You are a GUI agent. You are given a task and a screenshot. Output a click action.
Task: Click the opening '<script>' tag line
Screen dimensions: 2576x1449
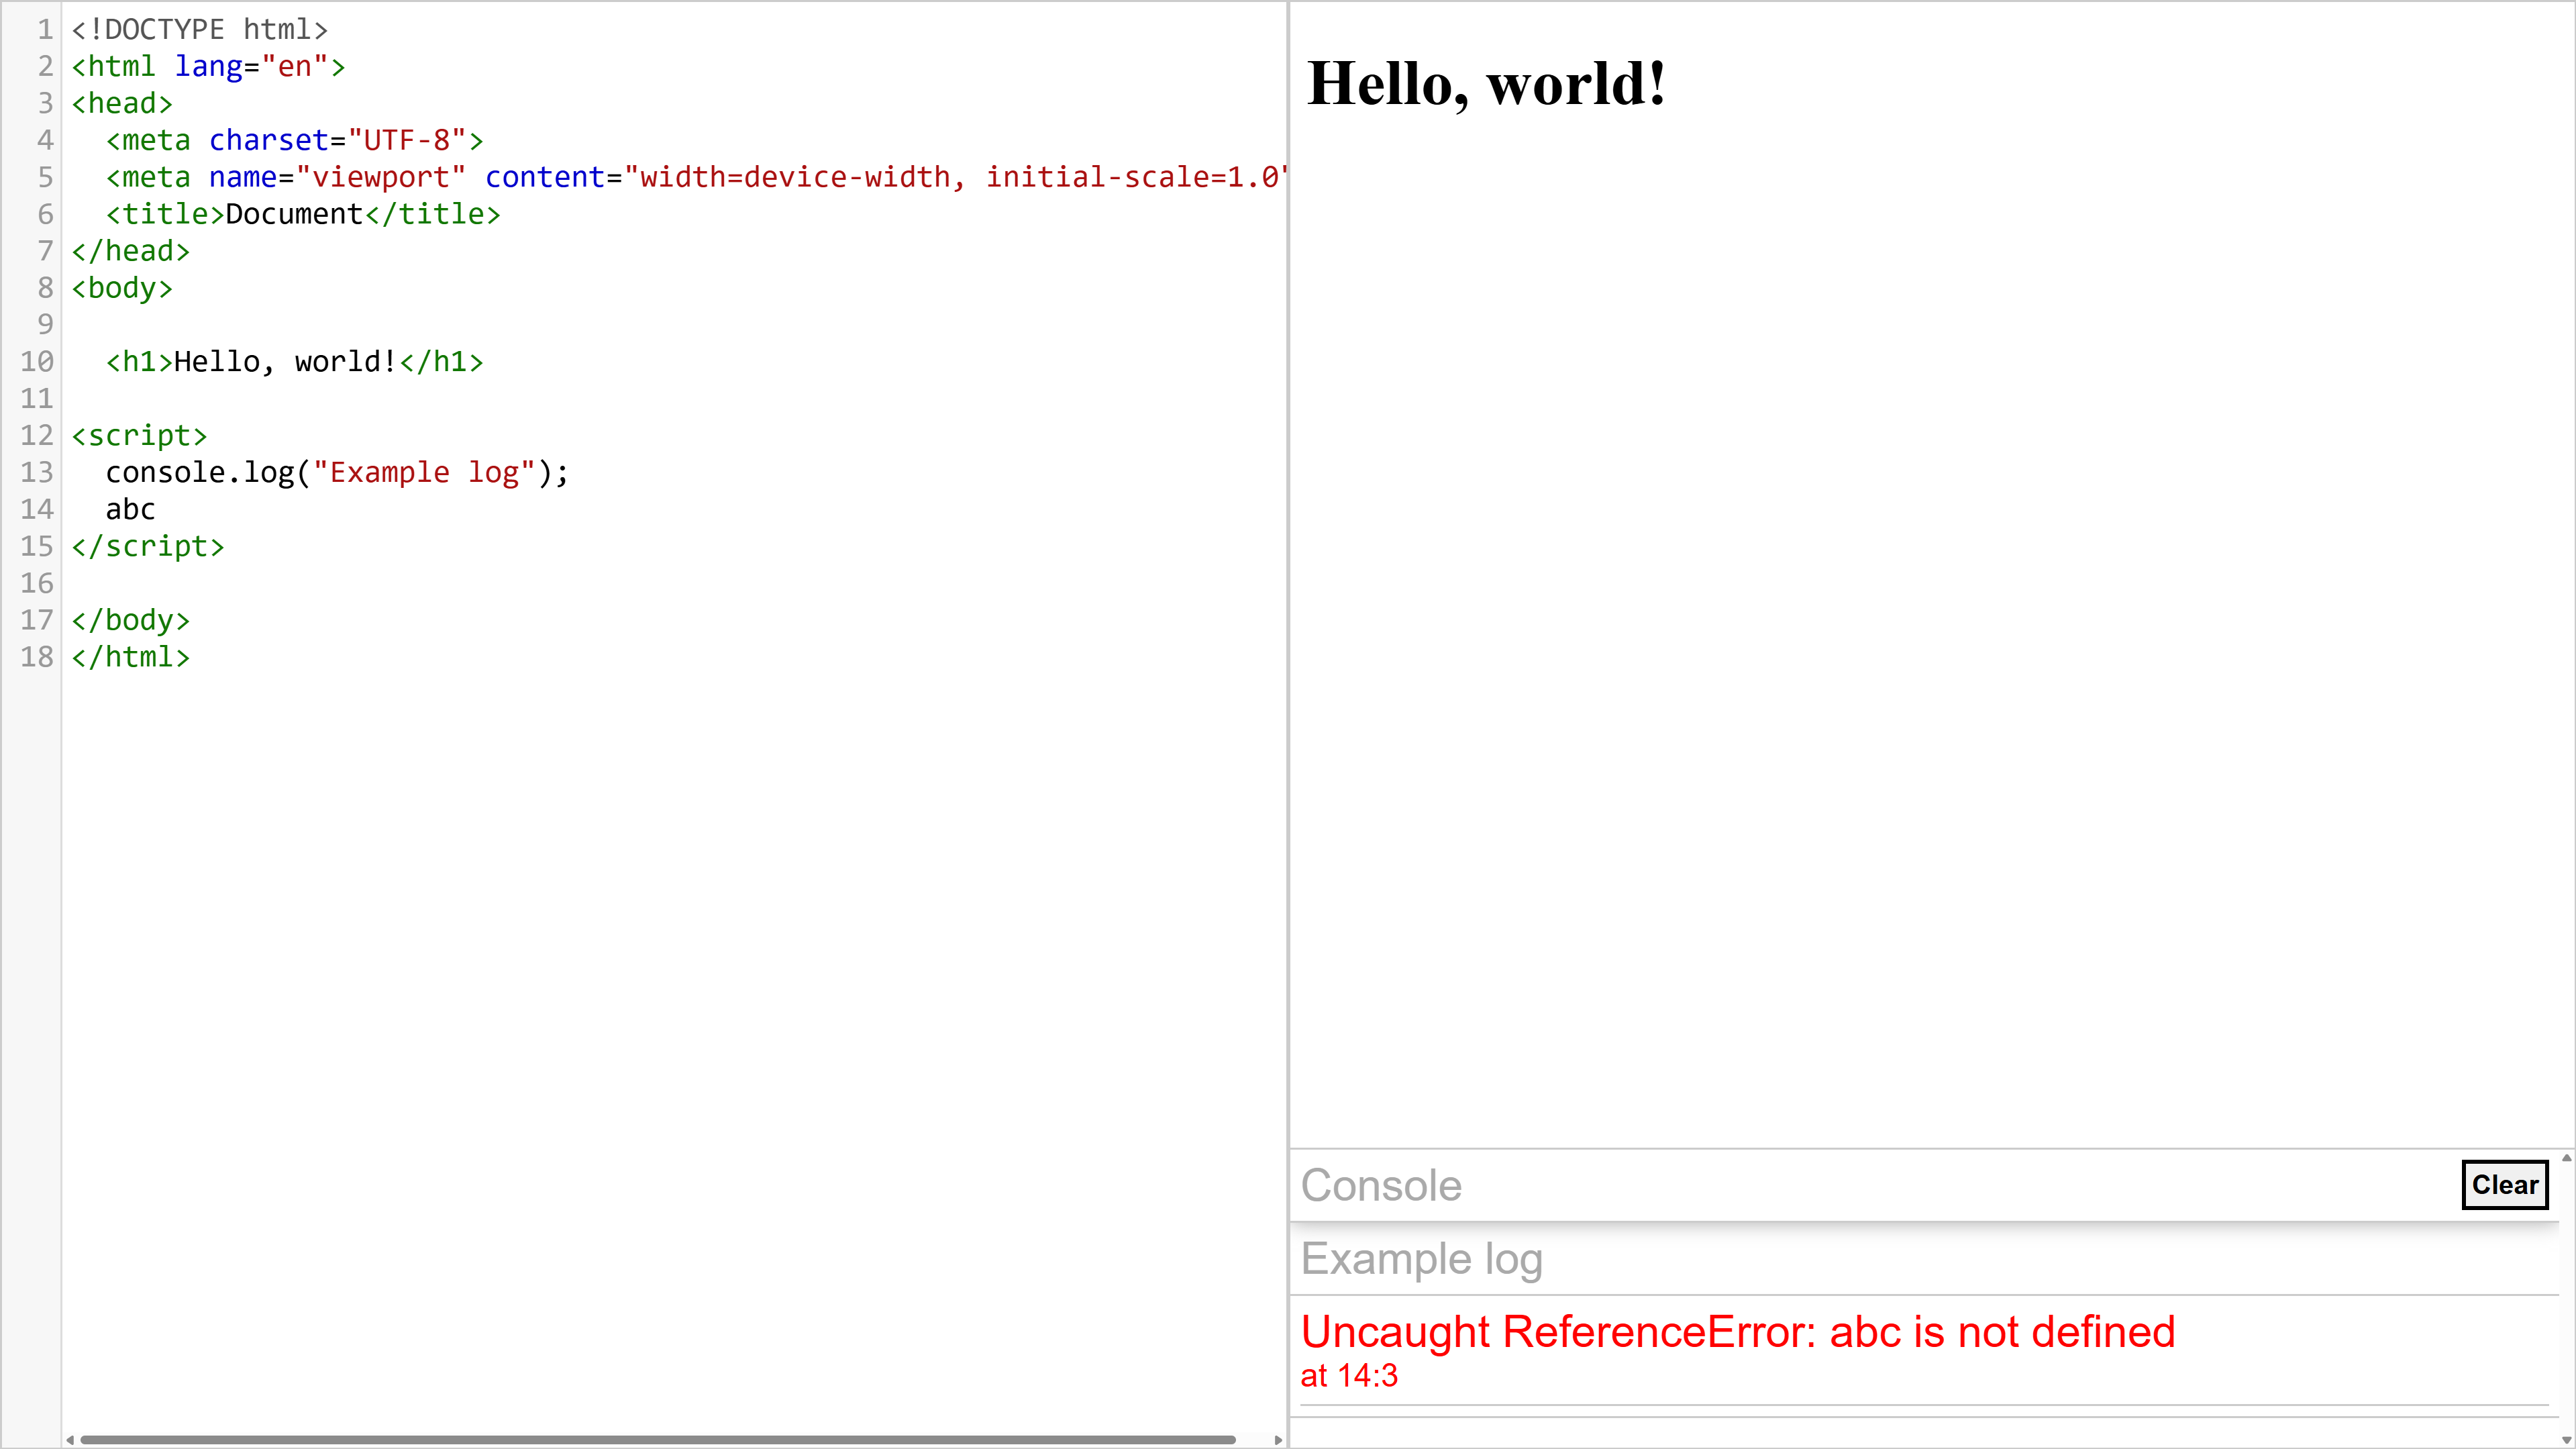[139, 436]
